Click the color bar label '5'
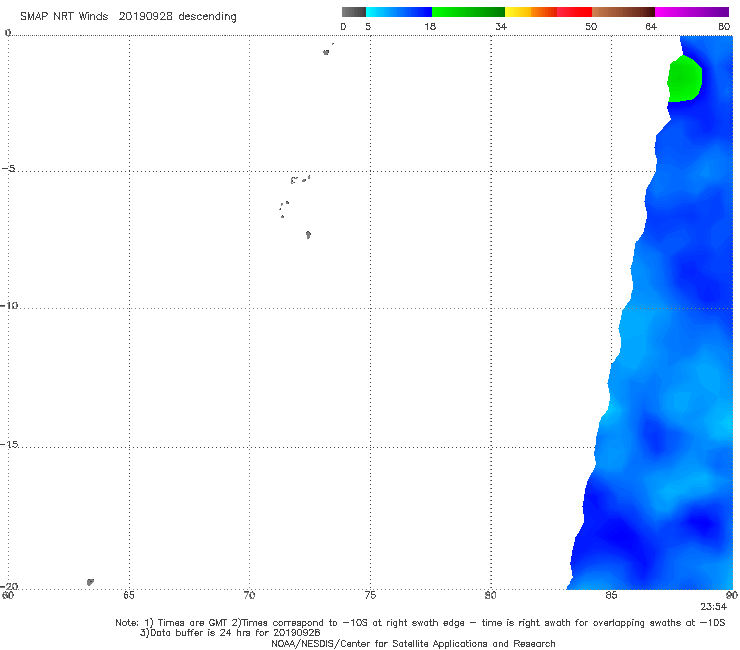This screenshot has height=650, width=740. pos(368,27)
